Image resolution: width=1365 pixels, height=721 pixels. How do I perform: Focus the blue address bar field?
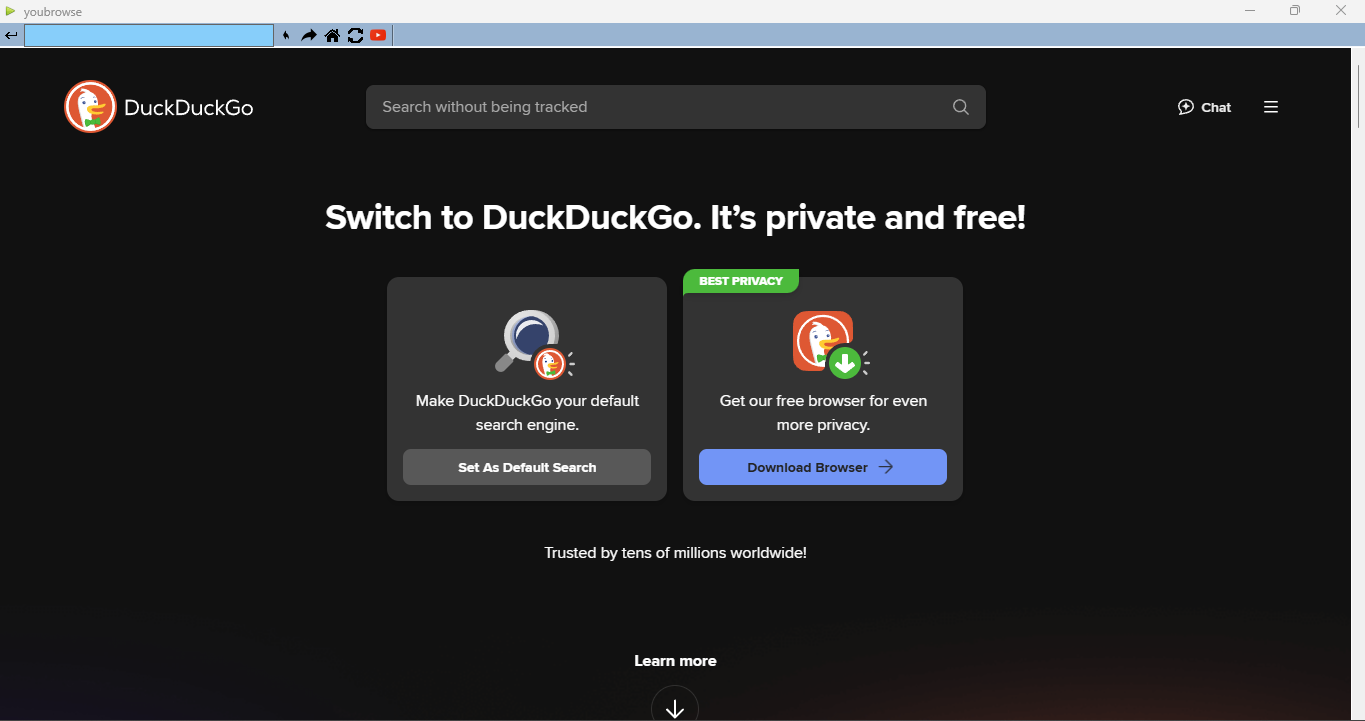pyautogui.click(x=149, y=36)
